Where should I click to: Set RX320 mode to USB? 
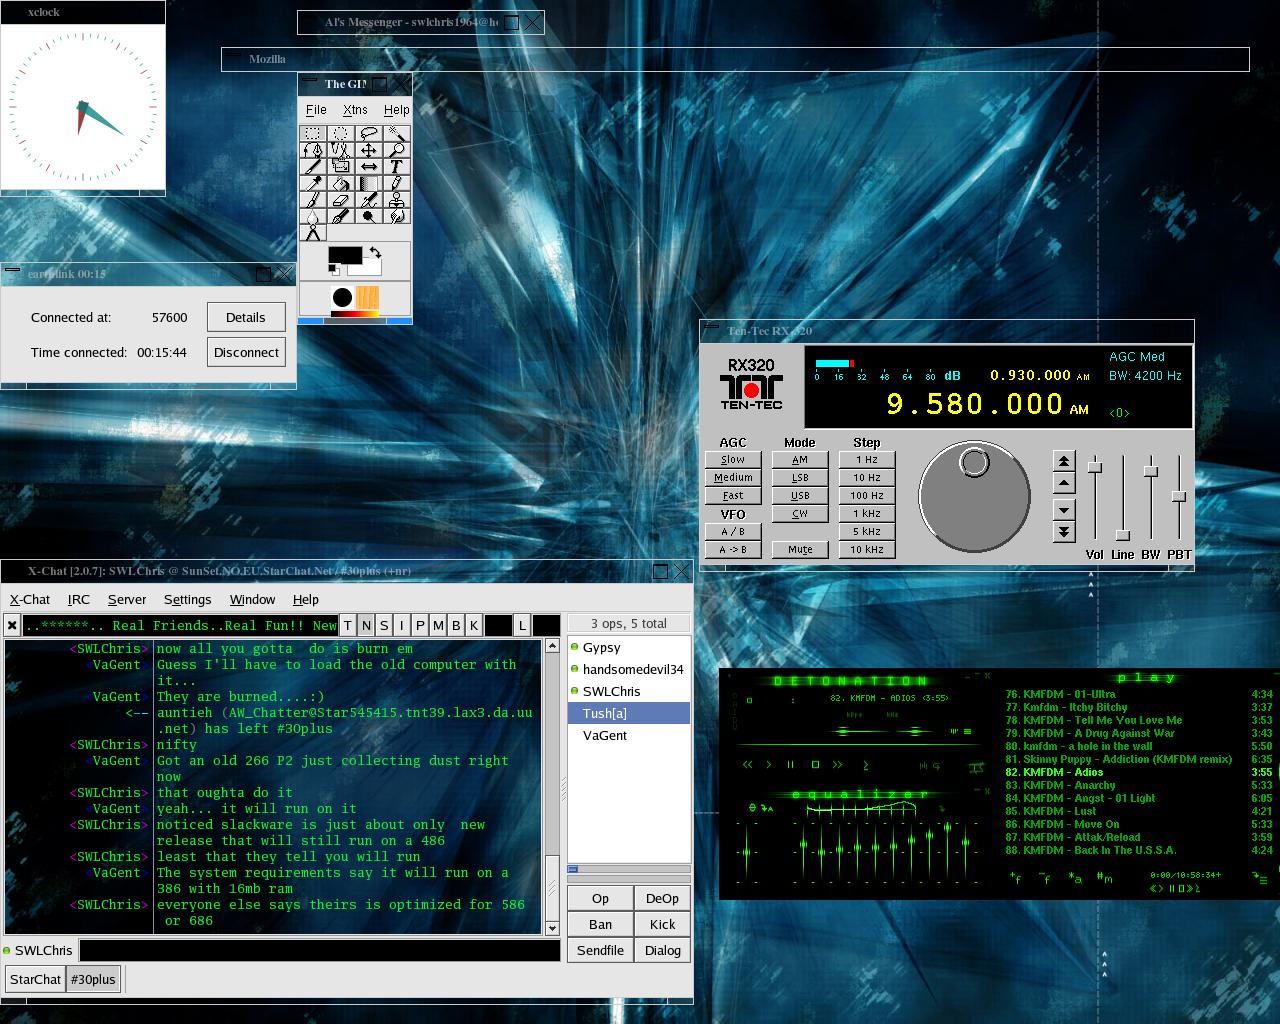tap(800, 495)
